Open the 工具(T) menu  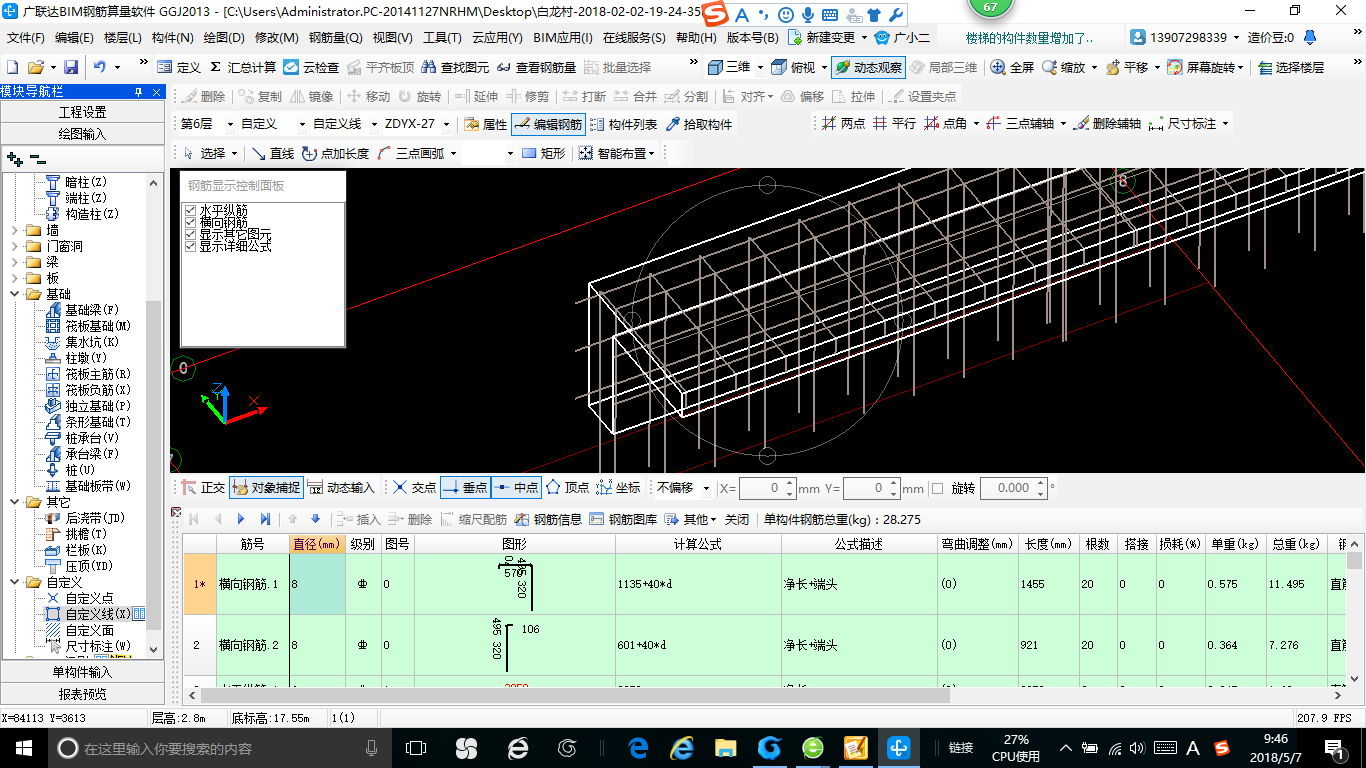pyautogui.click(x=442, y=38)
